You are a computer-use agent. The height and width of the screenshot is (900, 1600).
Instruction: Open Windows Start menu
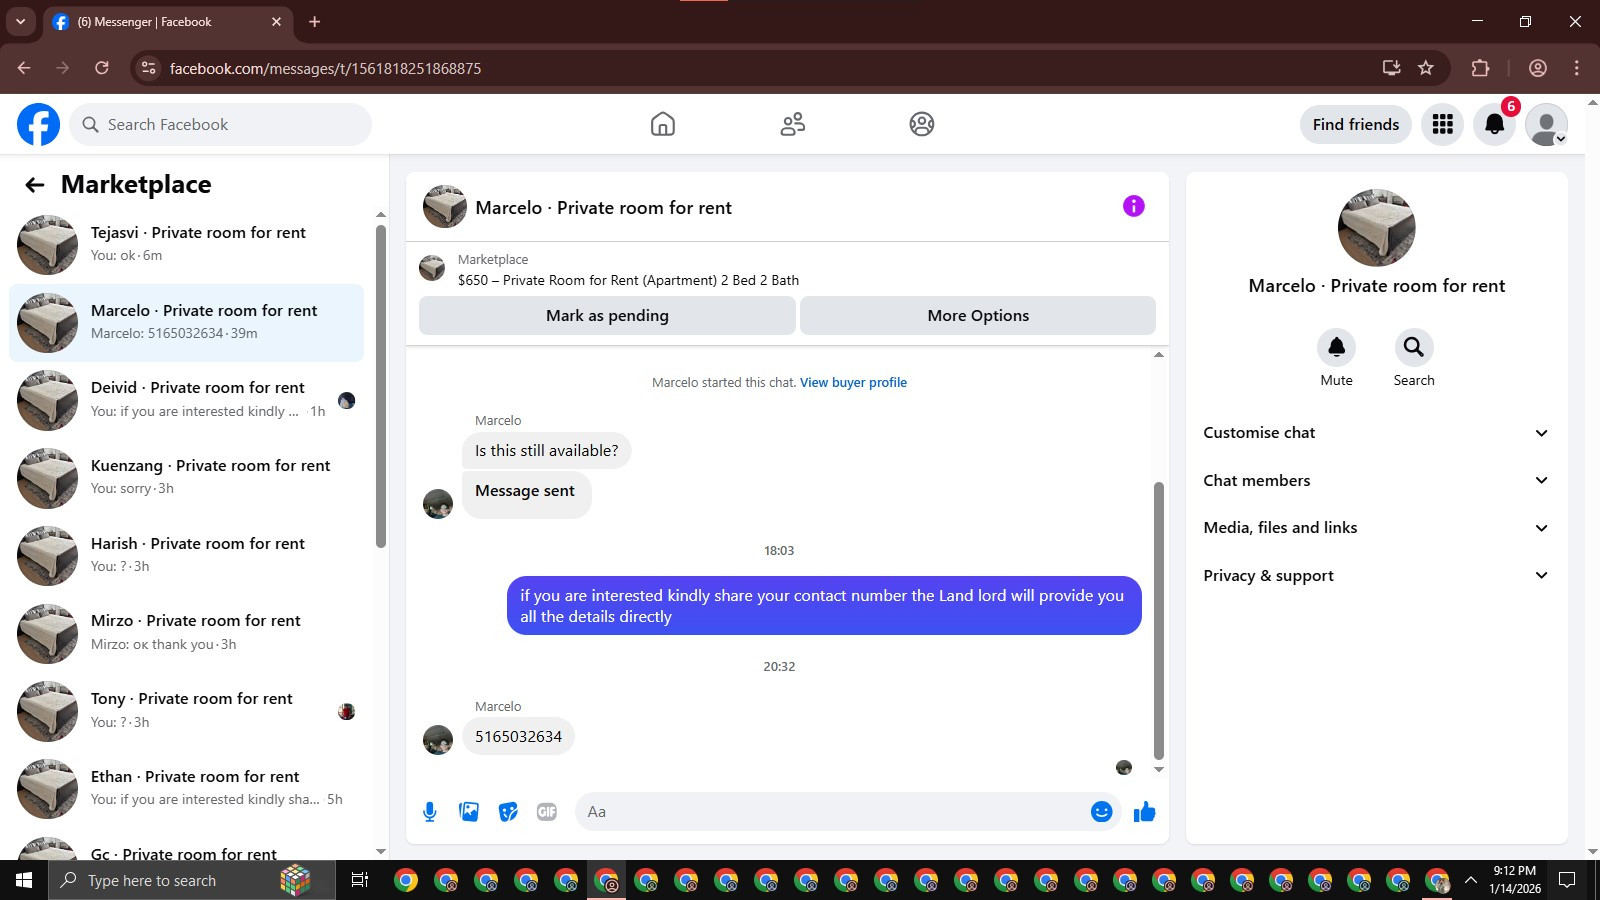(24, 880)
